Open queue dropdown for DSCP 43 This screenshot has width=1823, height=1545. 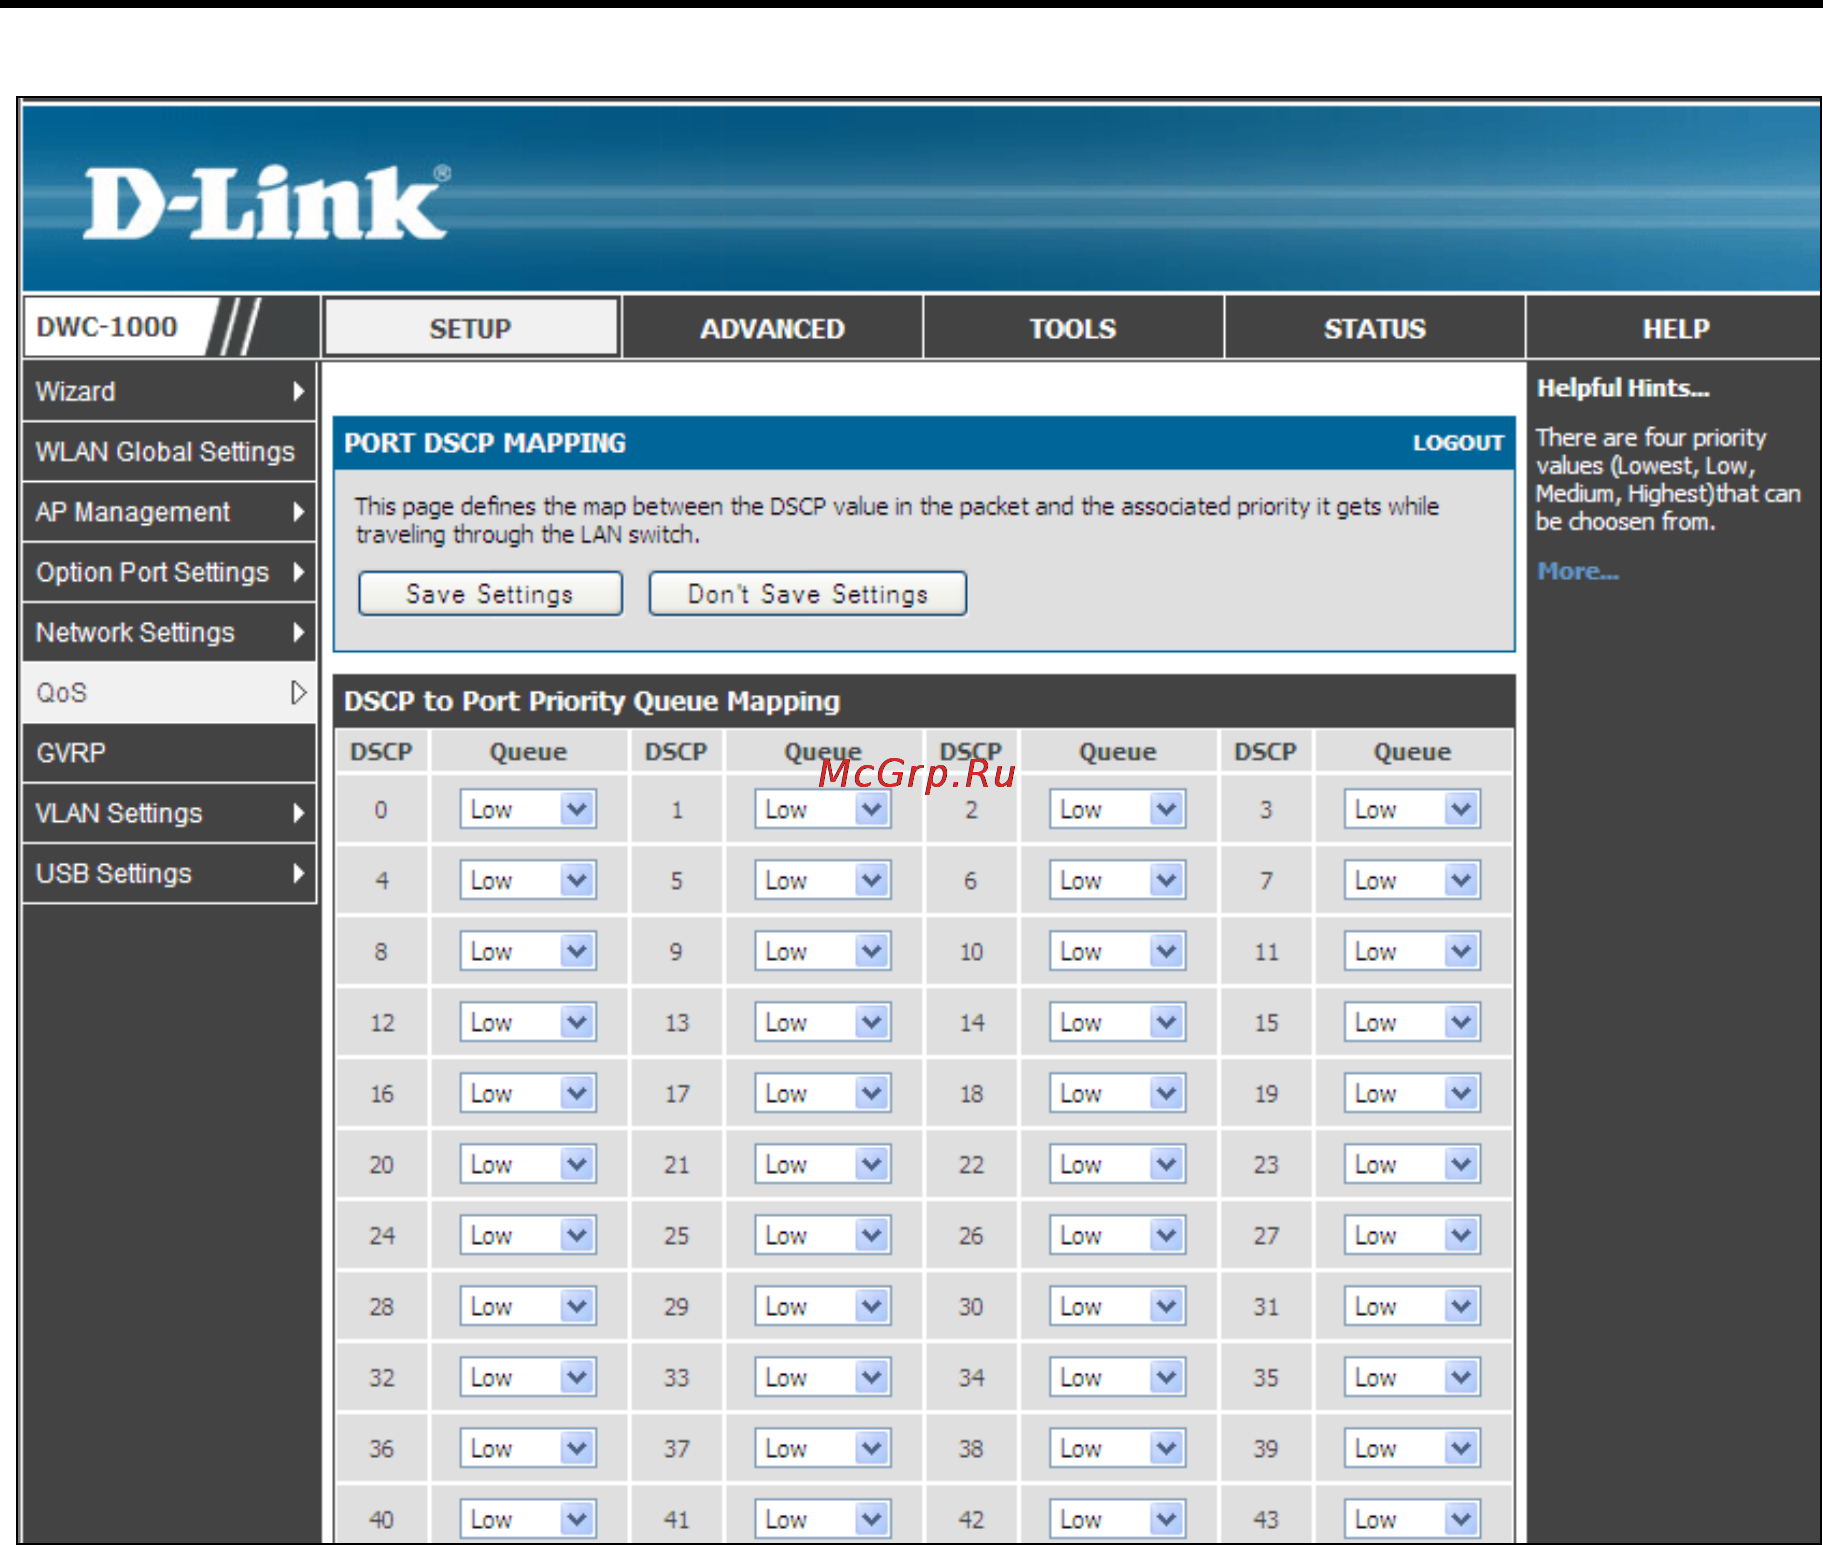[1412, 1519]
